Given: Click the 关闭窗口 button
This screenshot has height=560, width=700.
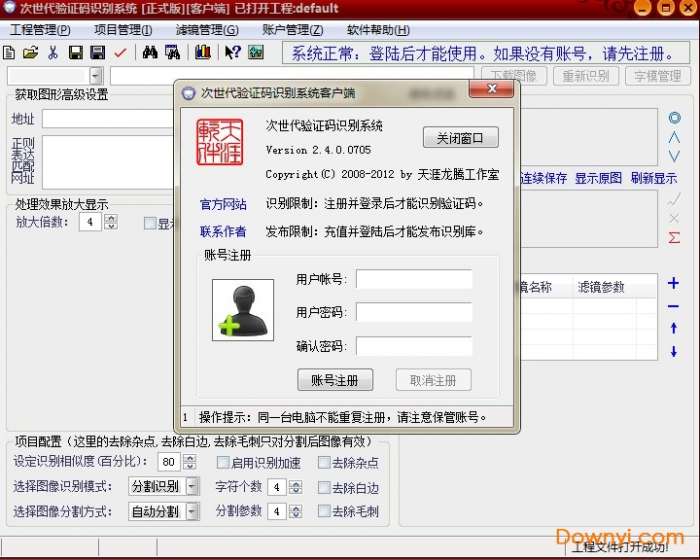Looking at the screenshot, I should click(460, 138).
